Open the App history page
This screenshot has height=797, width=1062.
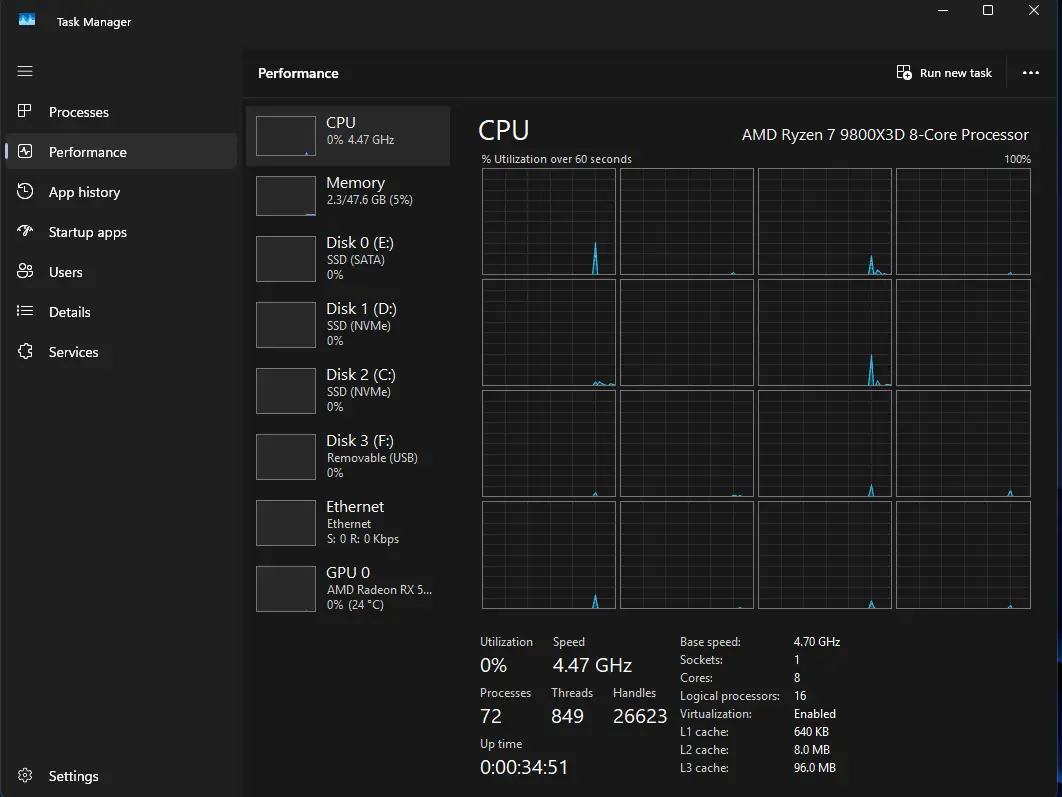pyautogui.click(x=122, y=192)
